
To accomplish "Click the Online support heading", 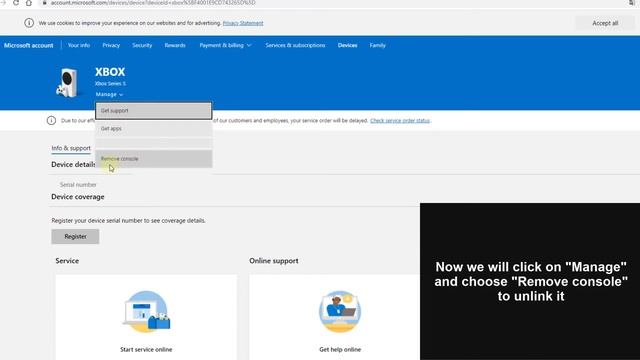I will coord(274,261).
